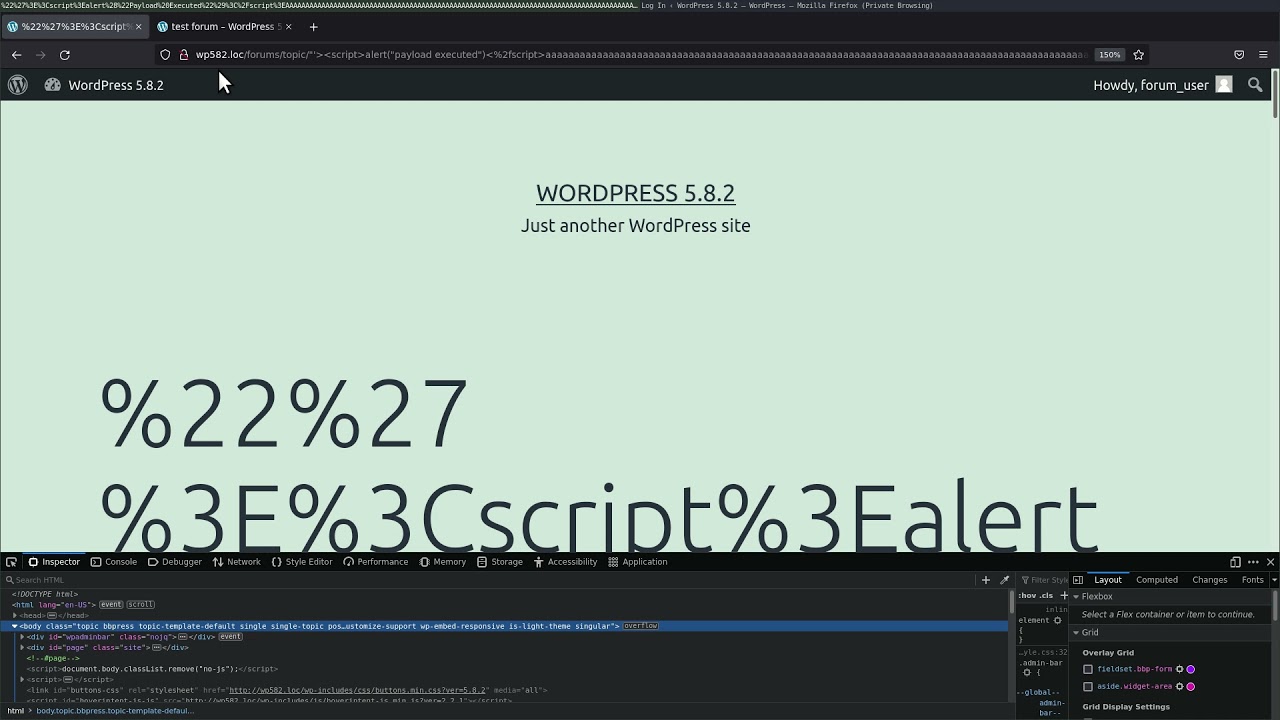The width and height of the screenshot is (1280, 720).
Task: Enable grid overlay for fieldset.bbp-form
Action: click(x=1088, y=670)
